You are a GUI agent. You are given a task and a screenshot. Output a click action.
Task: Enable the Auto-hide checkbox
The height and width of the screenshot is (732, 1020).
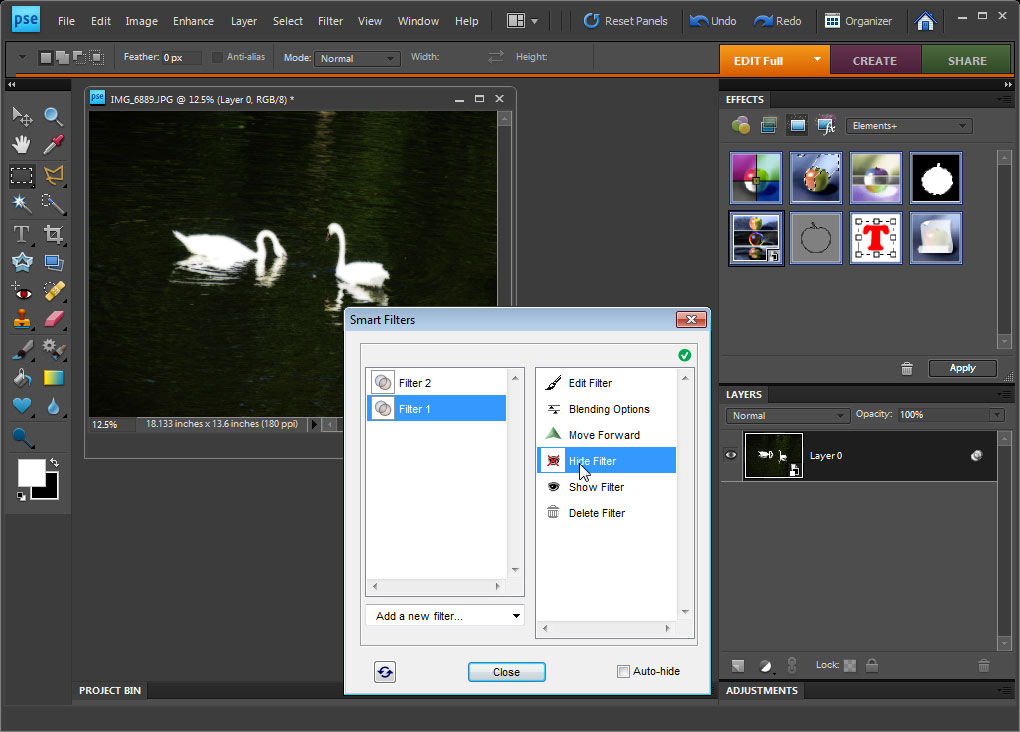pos(623,671)
